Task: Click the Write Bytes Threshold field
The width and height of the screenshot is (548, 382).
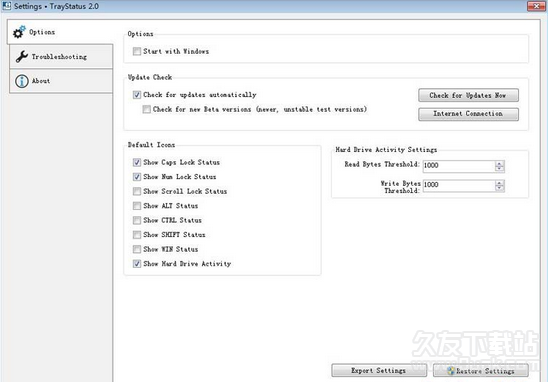Action: 459,185
